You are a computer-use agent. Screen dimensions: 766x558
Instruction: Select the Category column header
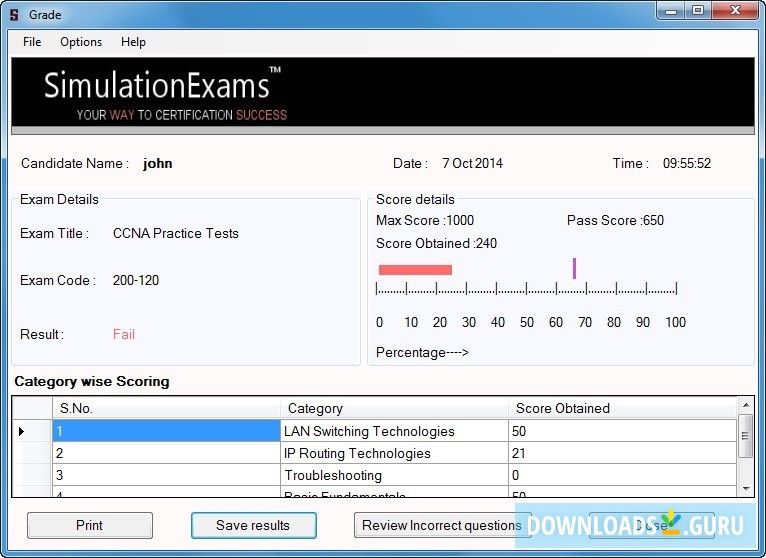[x=394, y=408]
